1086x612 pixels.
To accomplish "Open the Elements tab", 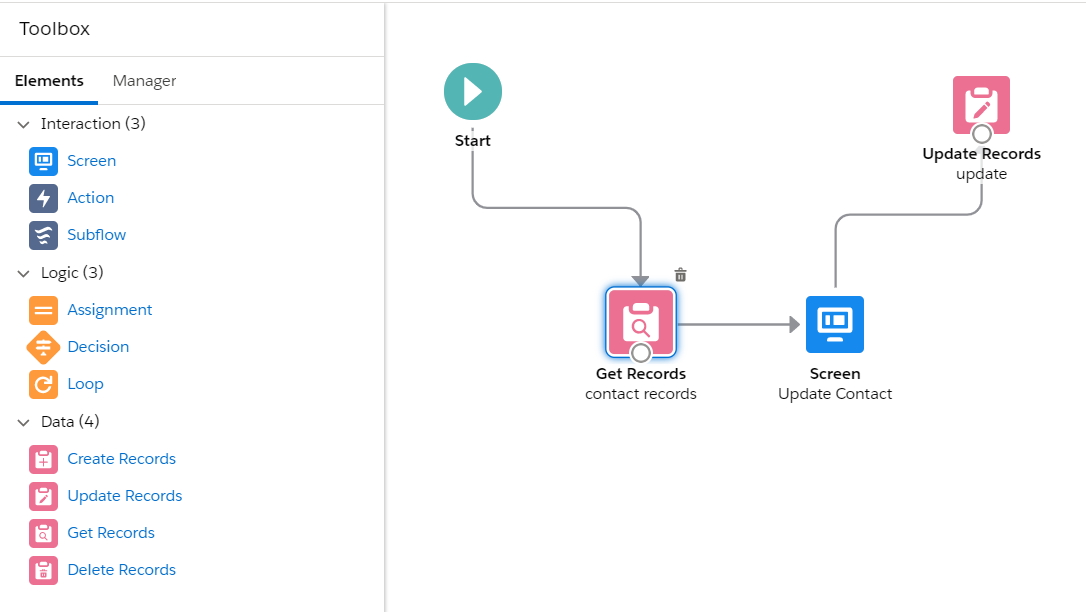I will click(49, 81).
